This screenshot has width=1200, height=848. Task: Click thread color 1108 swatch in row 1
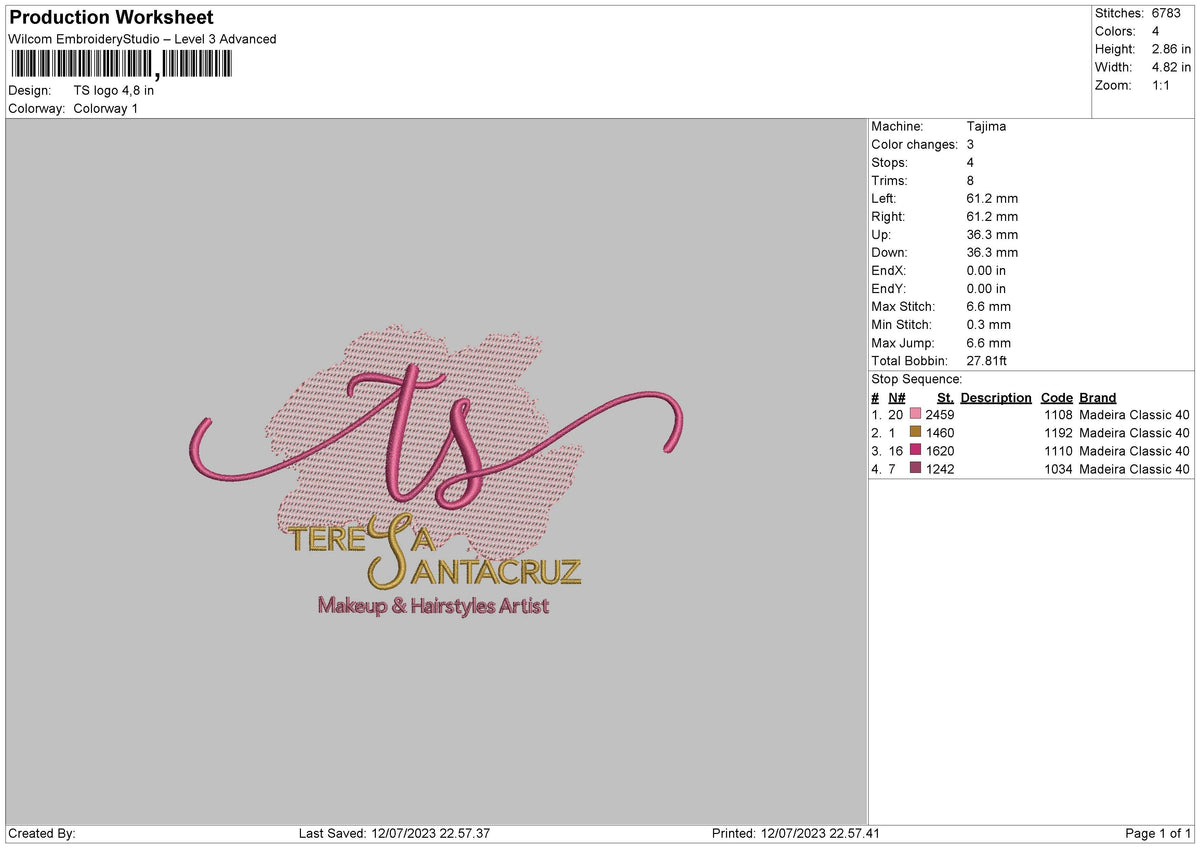coord(915,414)
